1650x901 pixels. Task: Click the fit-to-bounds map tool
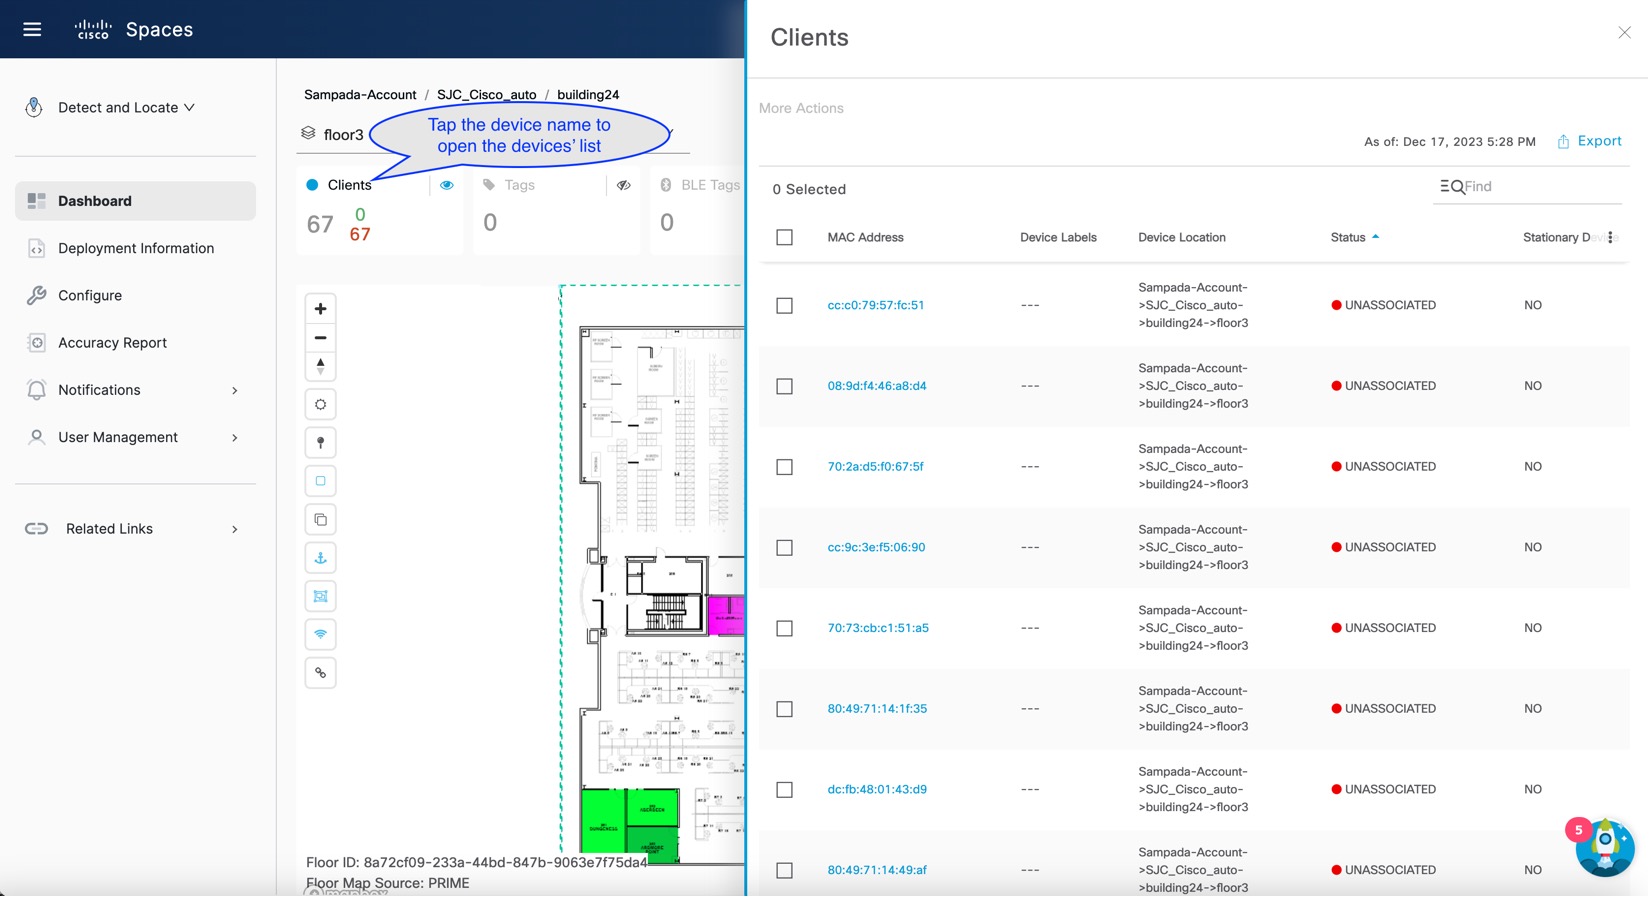(x=320, y=597)
